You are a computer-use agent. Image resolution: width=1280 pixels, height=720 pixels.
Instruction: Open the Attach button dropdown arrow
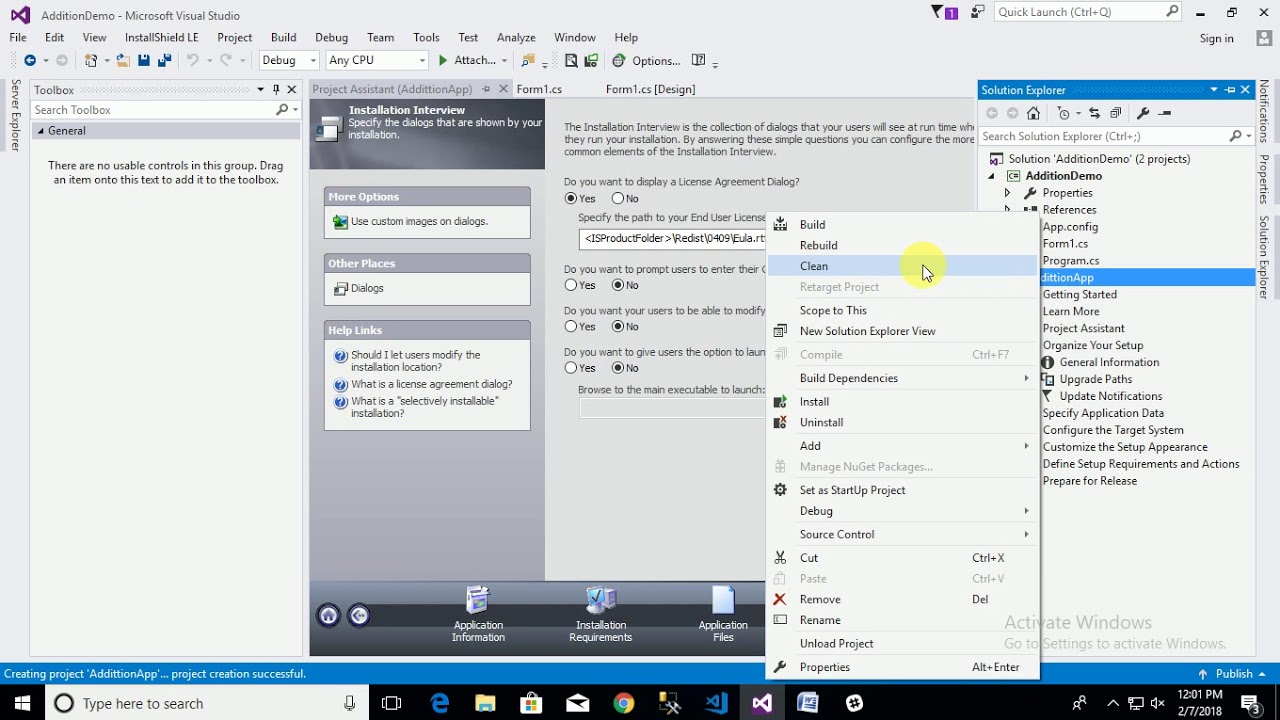click(x=504, y=60)
